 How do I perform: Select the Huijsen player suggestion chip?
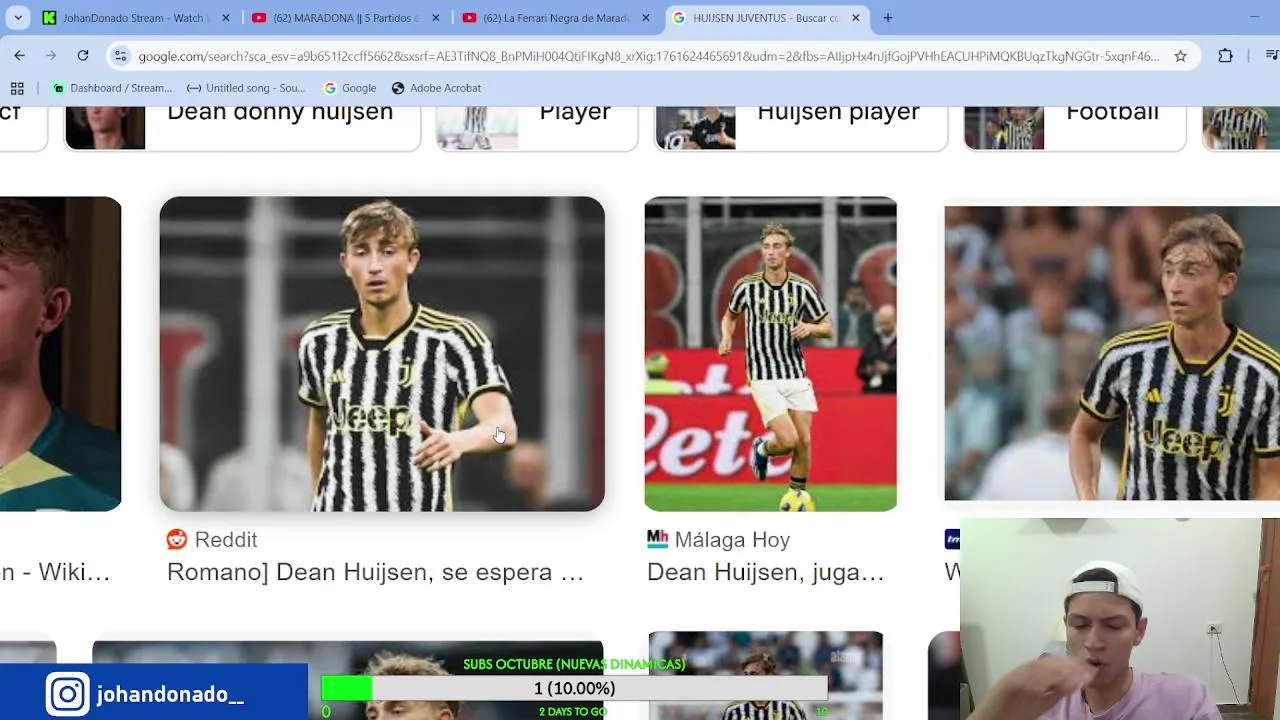pyautogui.click(x=801, y=128)
